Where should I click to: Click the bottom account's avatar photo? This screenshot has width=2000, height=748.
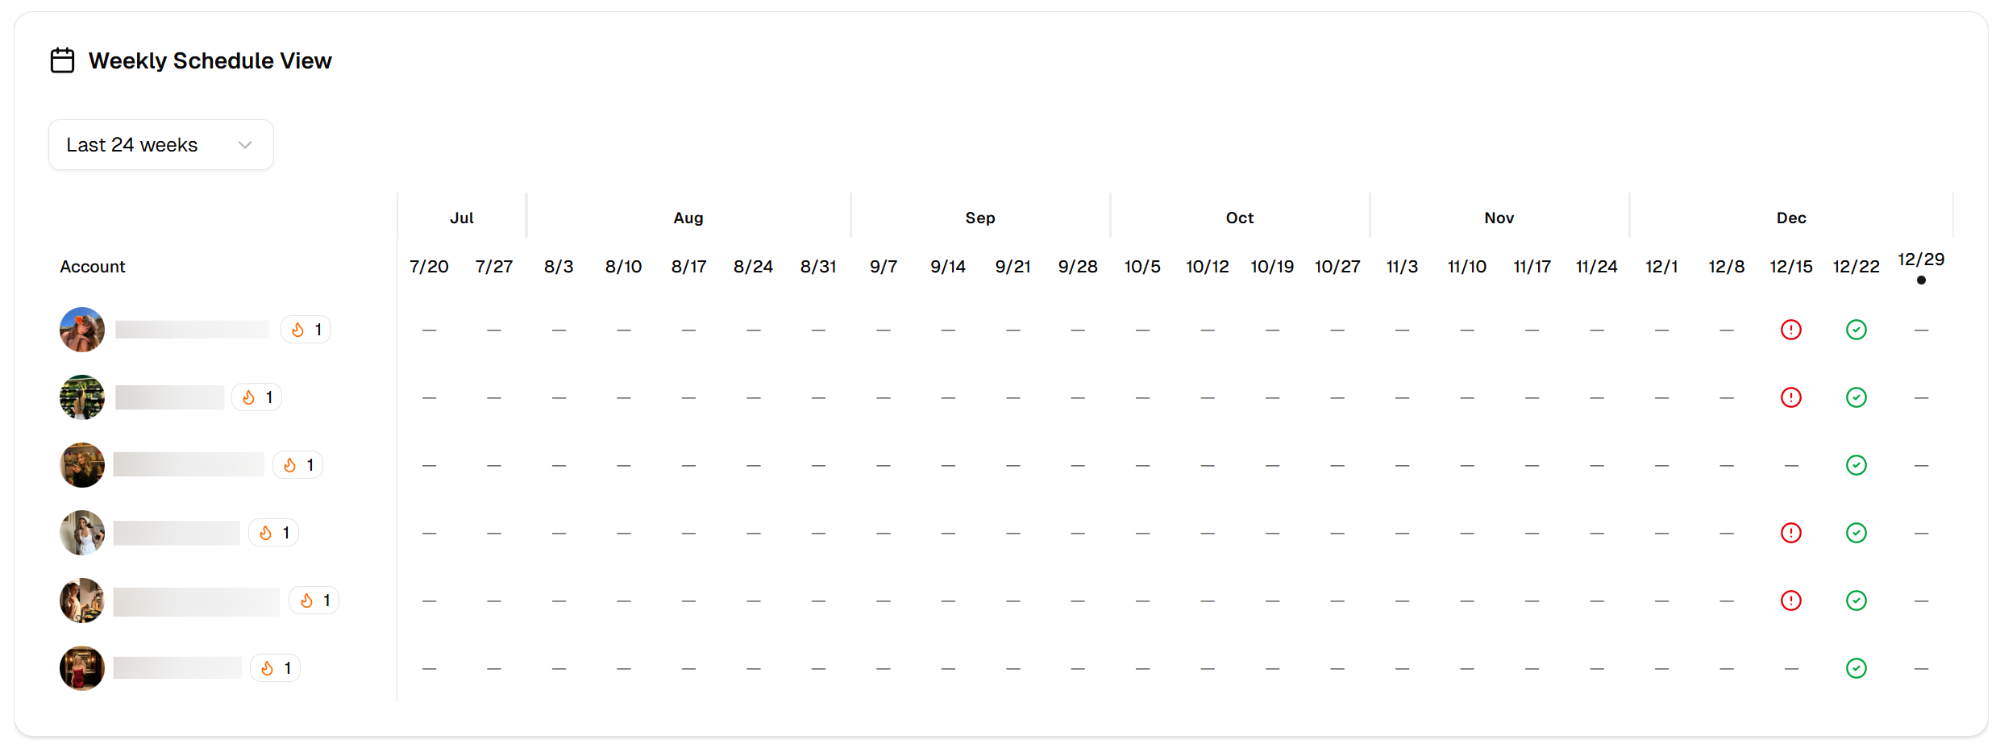pyautogui.click(x=81, y=667)
